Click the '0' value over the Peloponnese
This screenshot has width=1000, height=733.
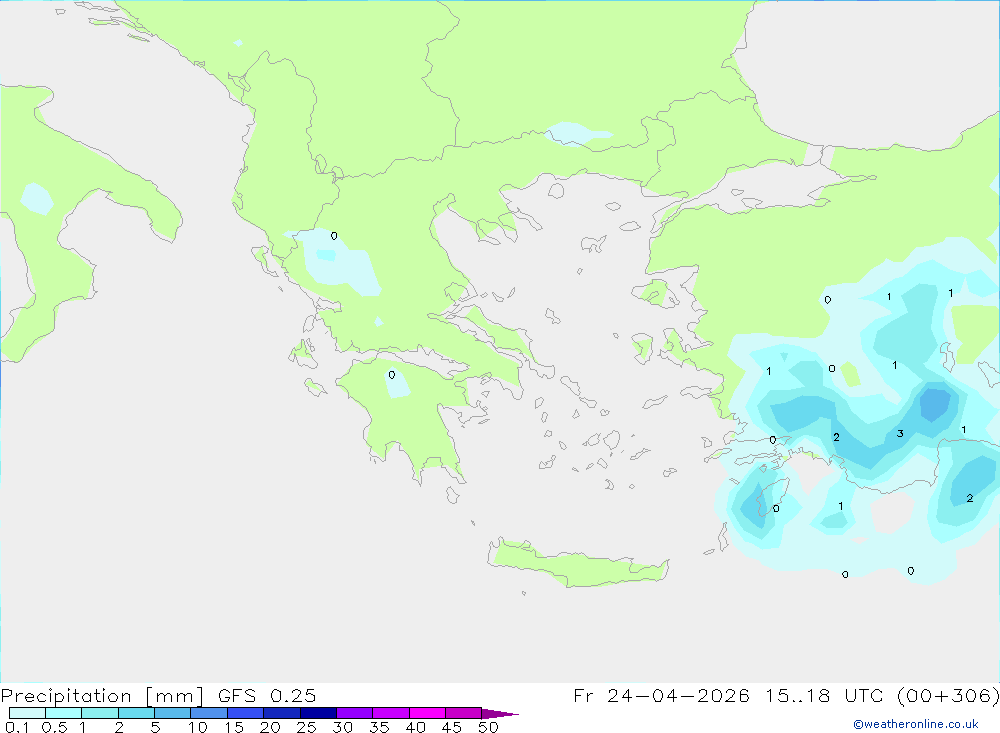[392, 375]
